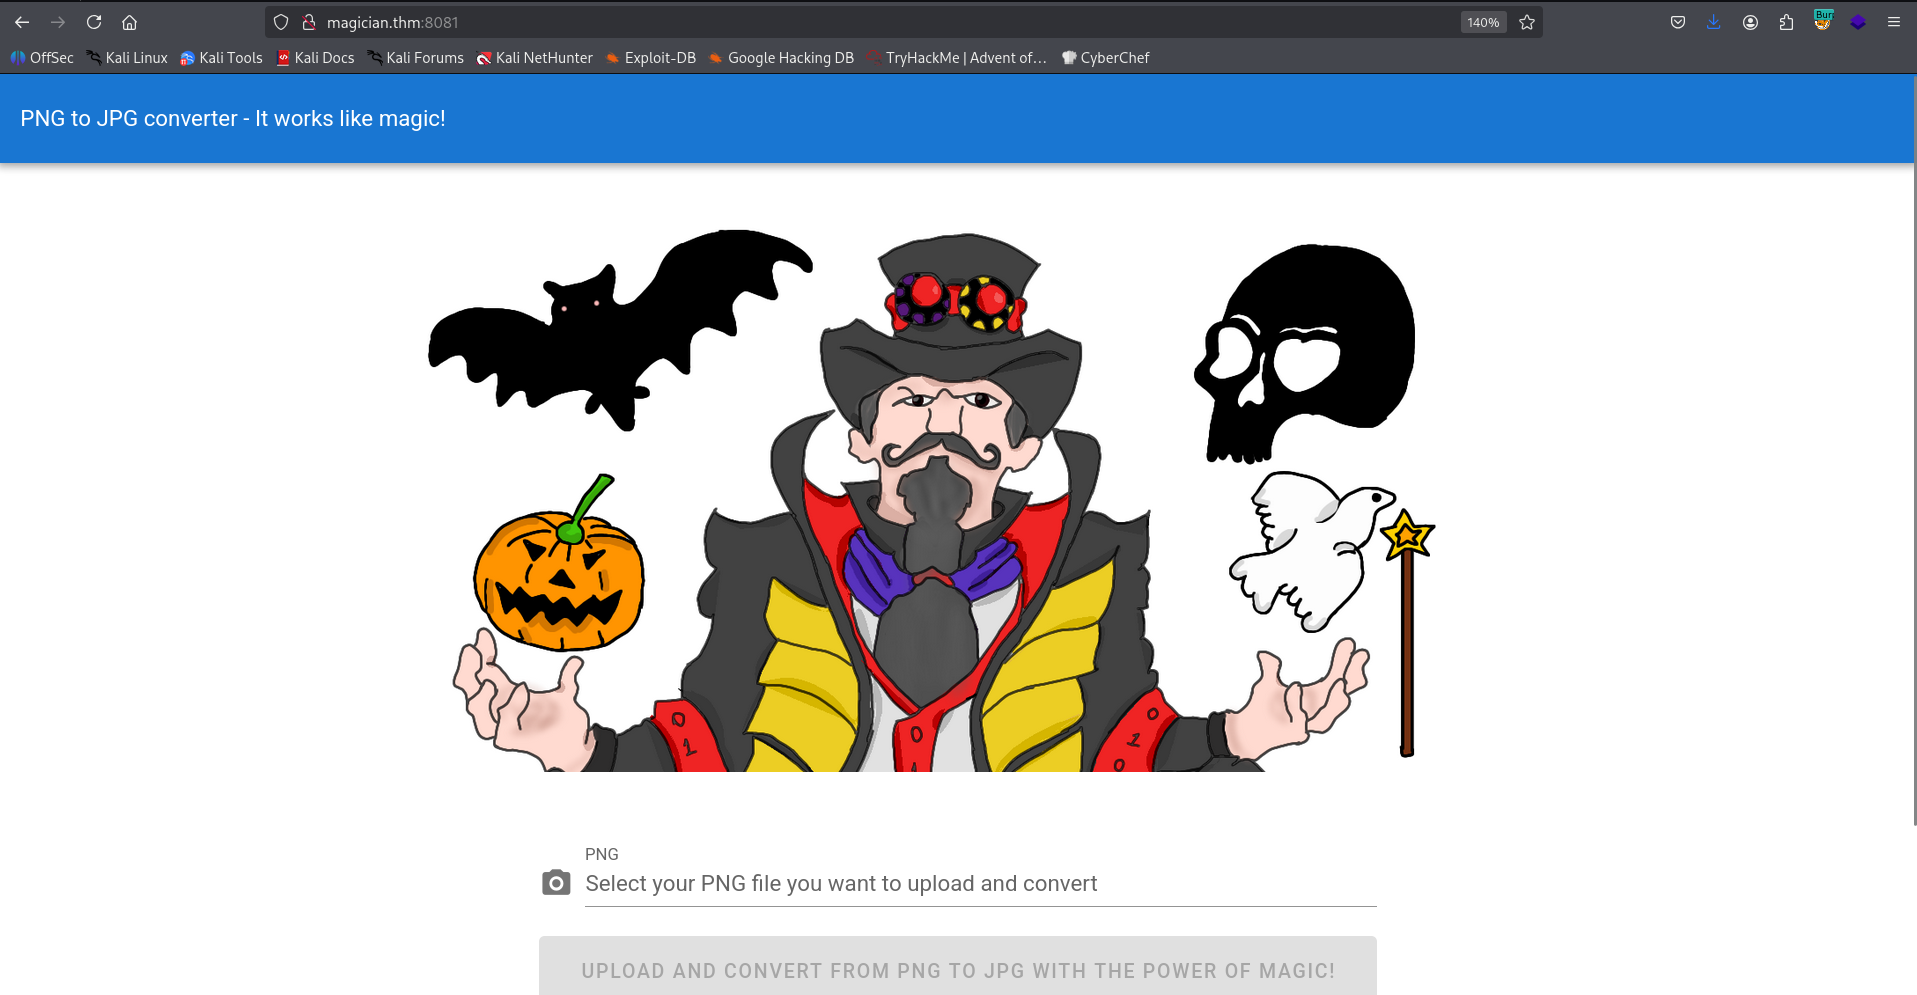The image size is (1917, 995).
Task: Reset the 140% zoom level indicator
Action: 1483,22
